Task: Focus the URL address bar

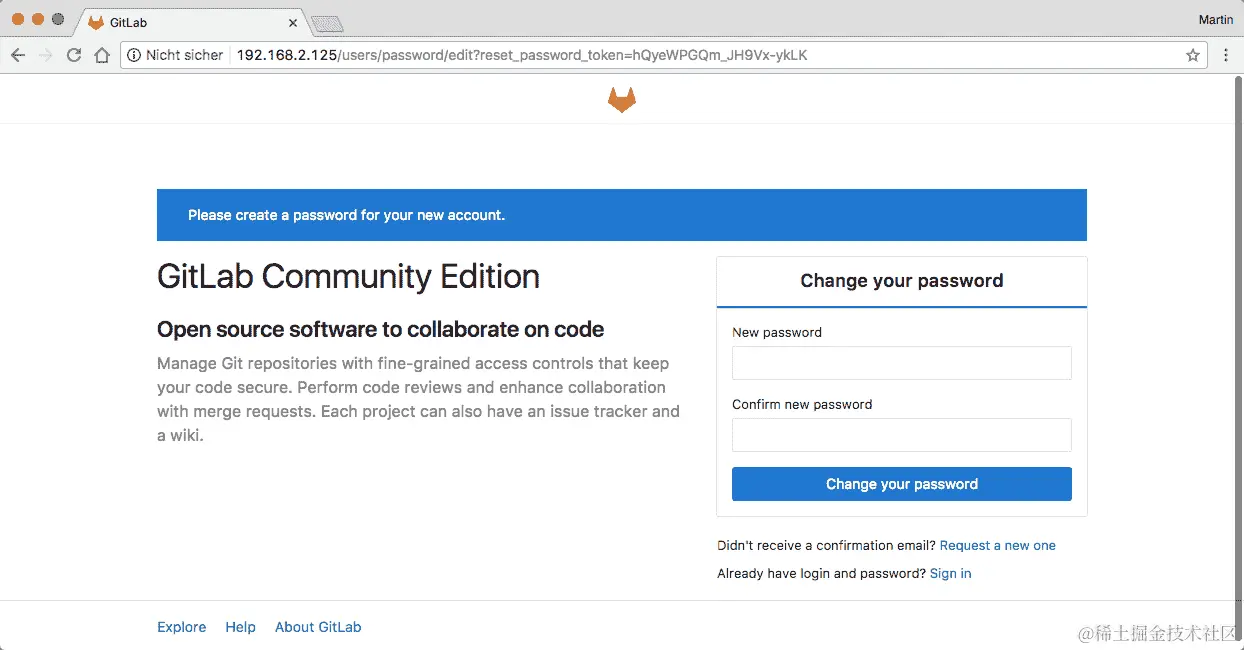Action: click(664, 55)
